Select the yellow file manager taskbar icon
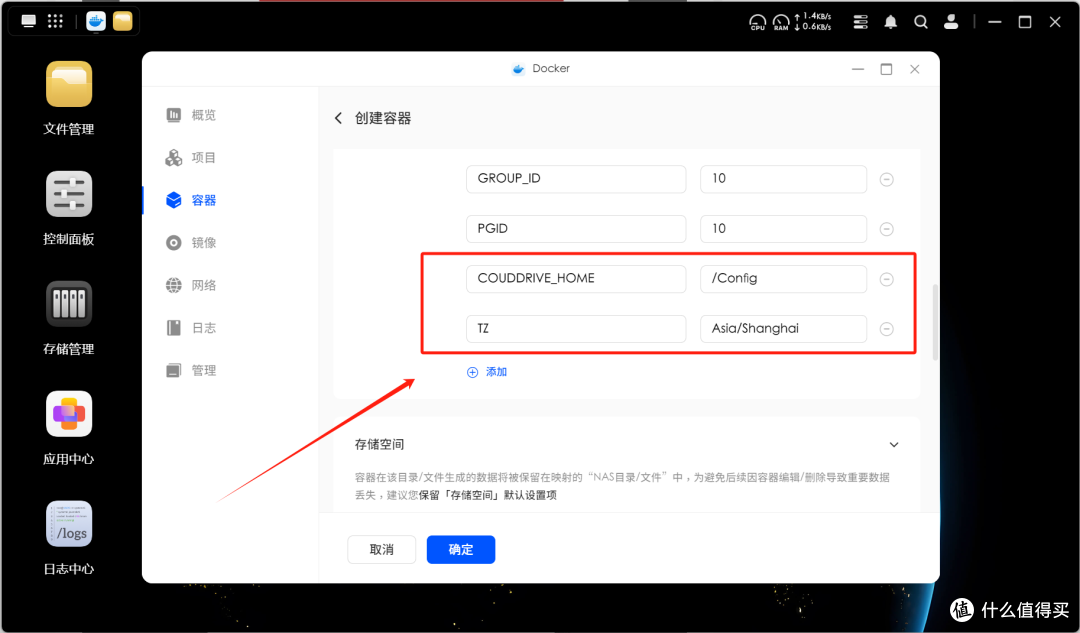The image size is (1080, 633). 123,21
